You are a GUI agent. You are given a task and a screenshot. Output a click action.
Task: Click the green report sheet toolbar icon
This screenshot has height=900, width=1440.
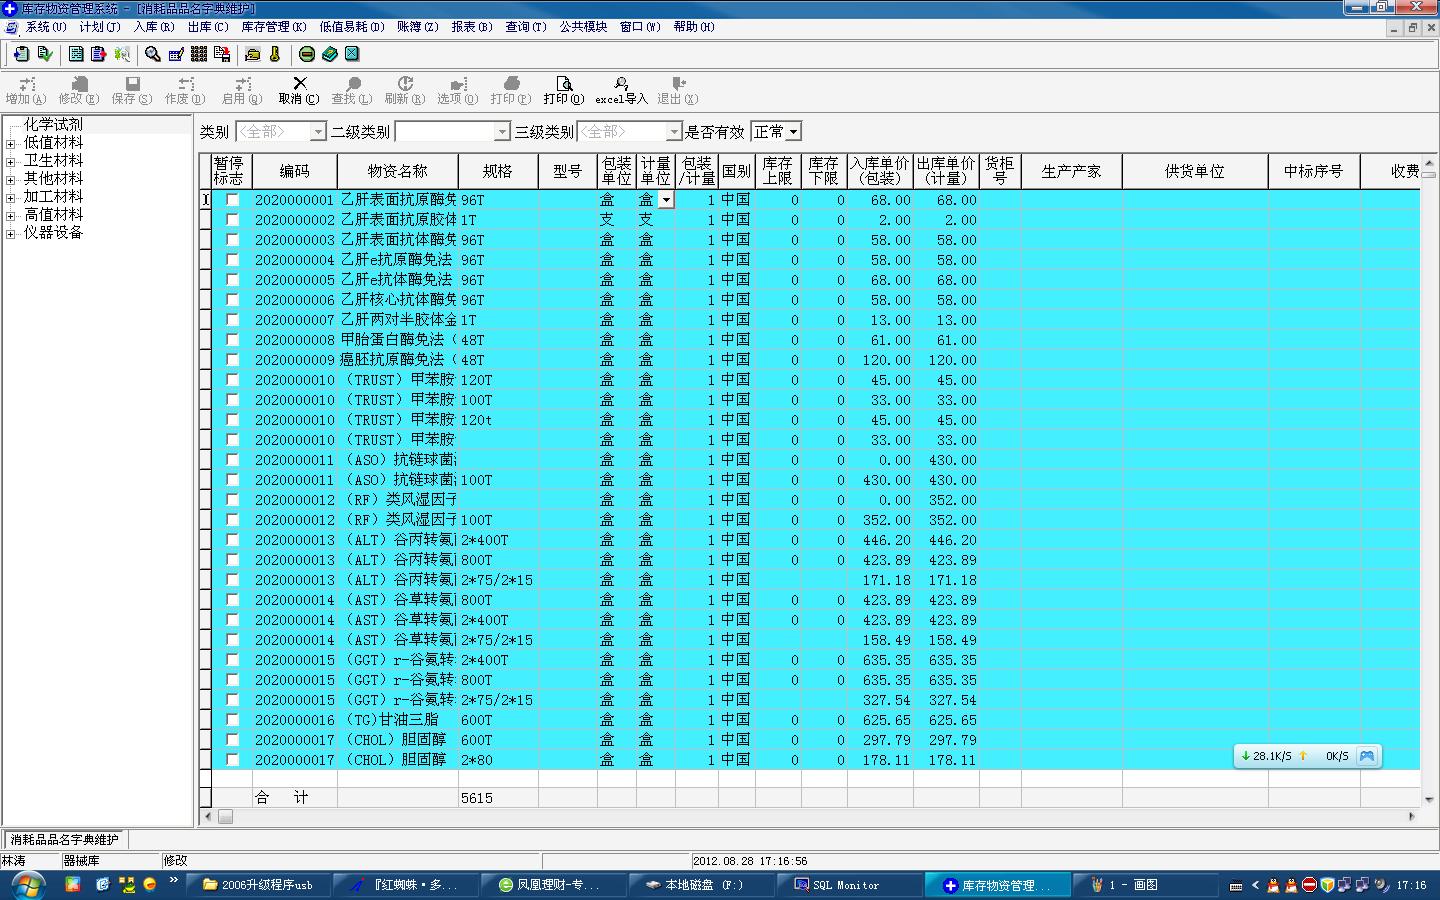point(76,54)
